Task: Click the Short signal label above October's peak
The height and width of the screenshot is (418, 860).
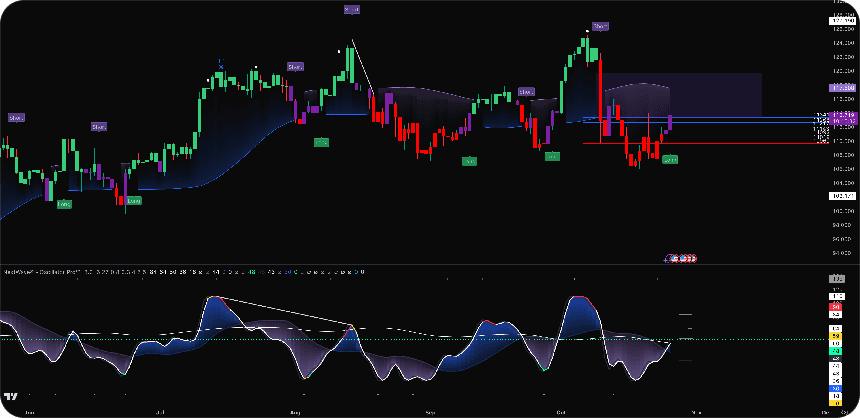Action: 600,26
